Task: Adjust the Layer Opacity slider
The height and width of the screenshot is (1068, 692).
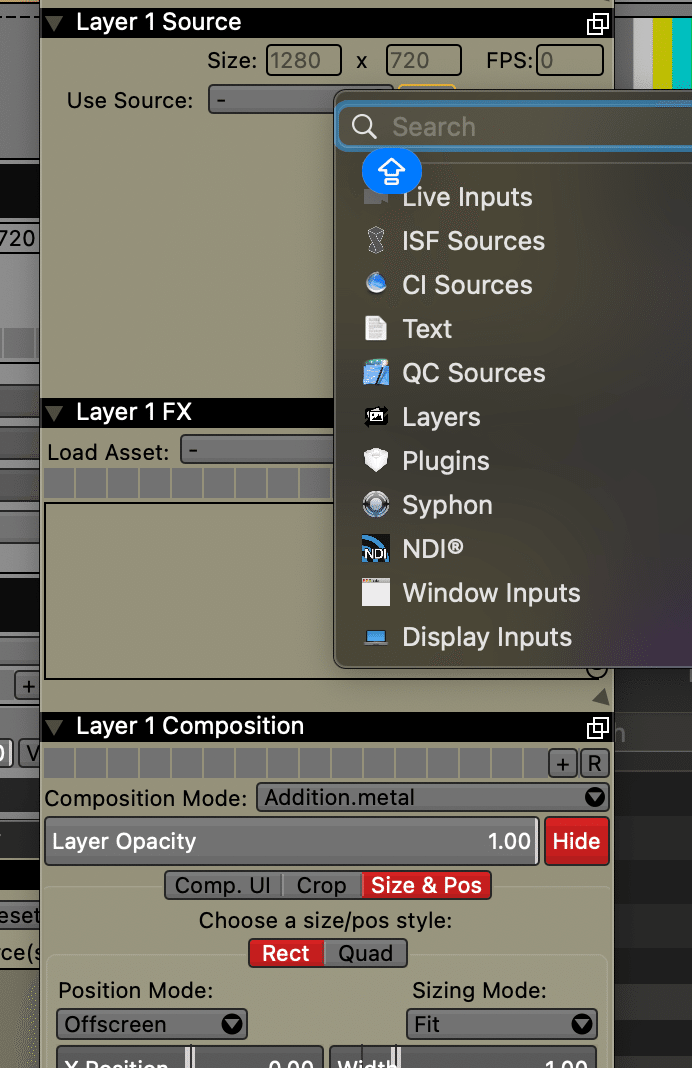Action: tap(291, 841)
